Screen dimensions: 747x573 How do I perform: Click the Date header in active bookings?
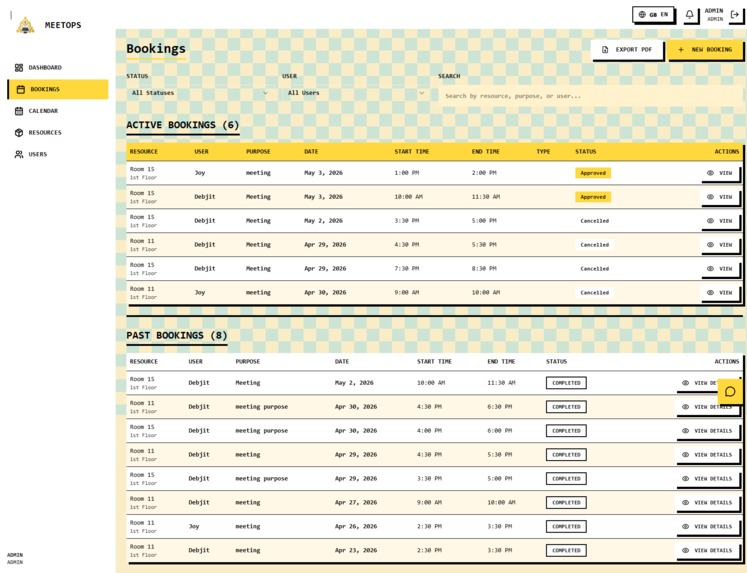311,151
